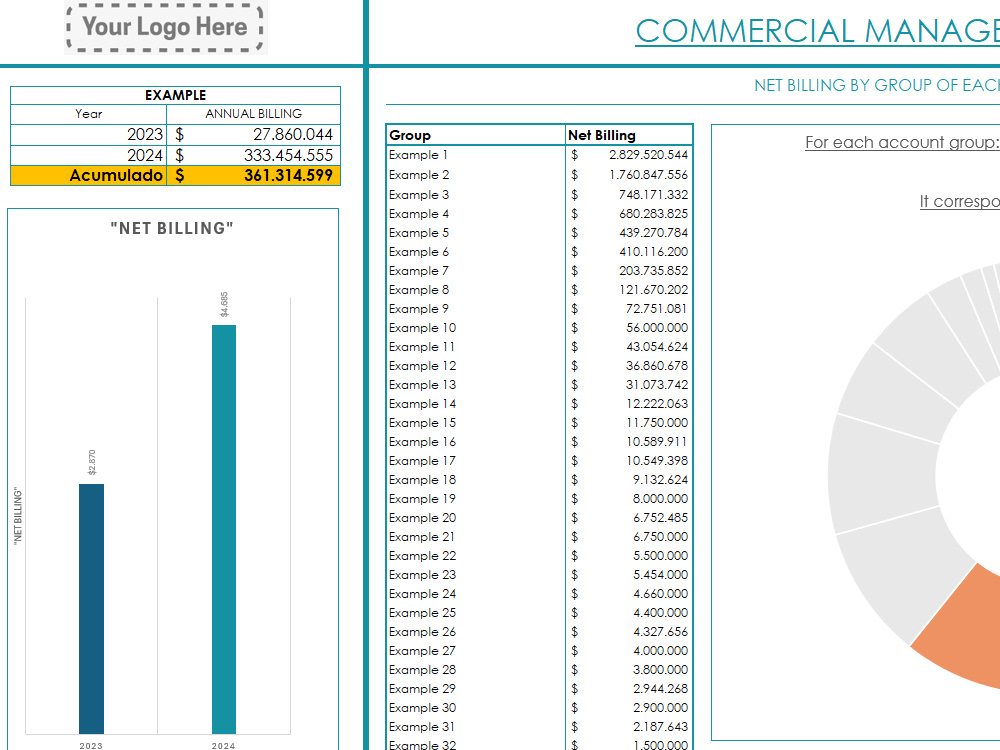1000x750 pixels.
Task: Select the Example 12 group cell
Action: point(476,366)
